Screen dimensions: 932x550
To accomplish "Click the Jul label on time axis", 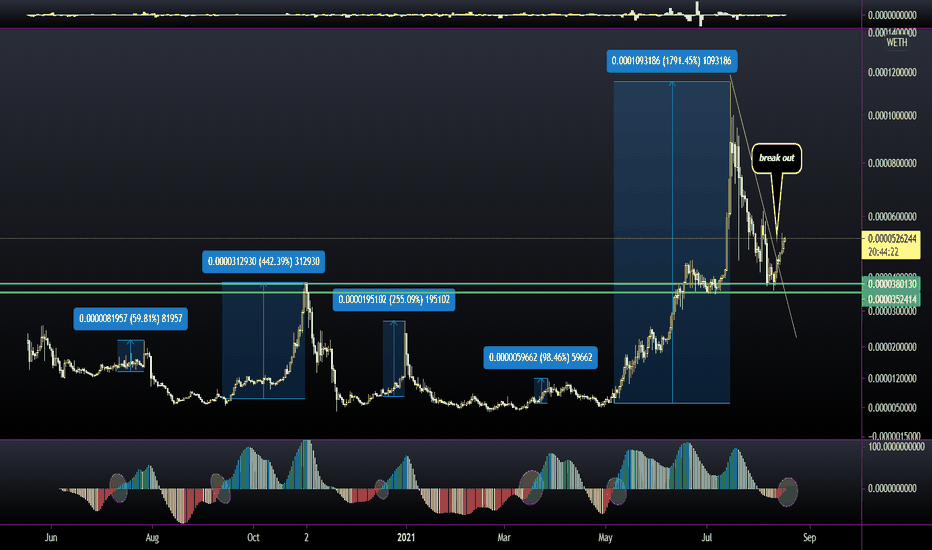I will click(707, 538).
